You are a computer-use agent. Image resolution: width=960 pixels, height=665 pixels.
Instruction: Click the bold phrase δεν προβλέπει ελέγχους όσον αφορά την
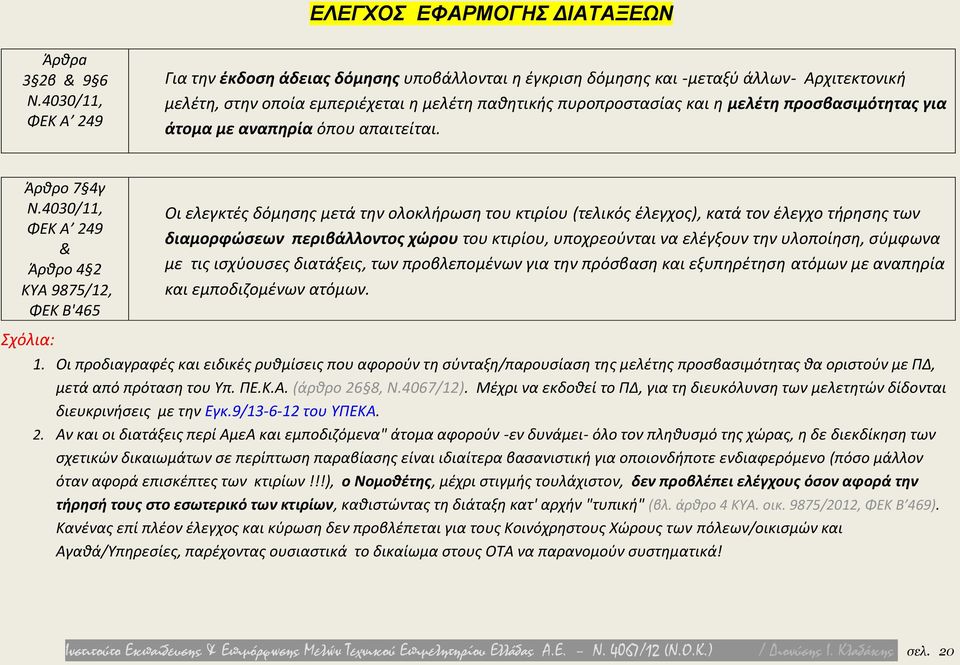point(774,481)
